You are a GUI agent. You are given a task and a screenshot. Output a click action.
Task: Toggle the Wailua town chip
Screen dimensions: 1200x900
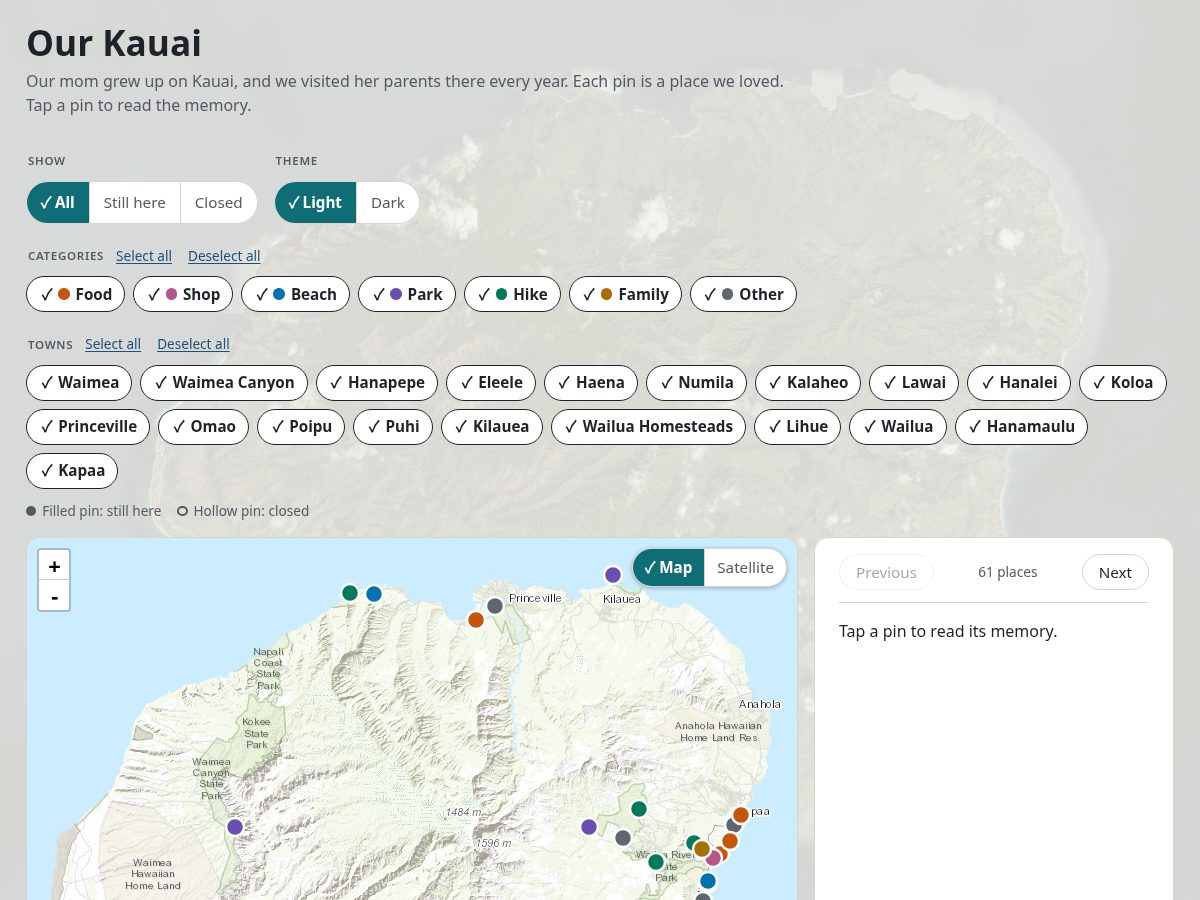click(x=898, y=426)
